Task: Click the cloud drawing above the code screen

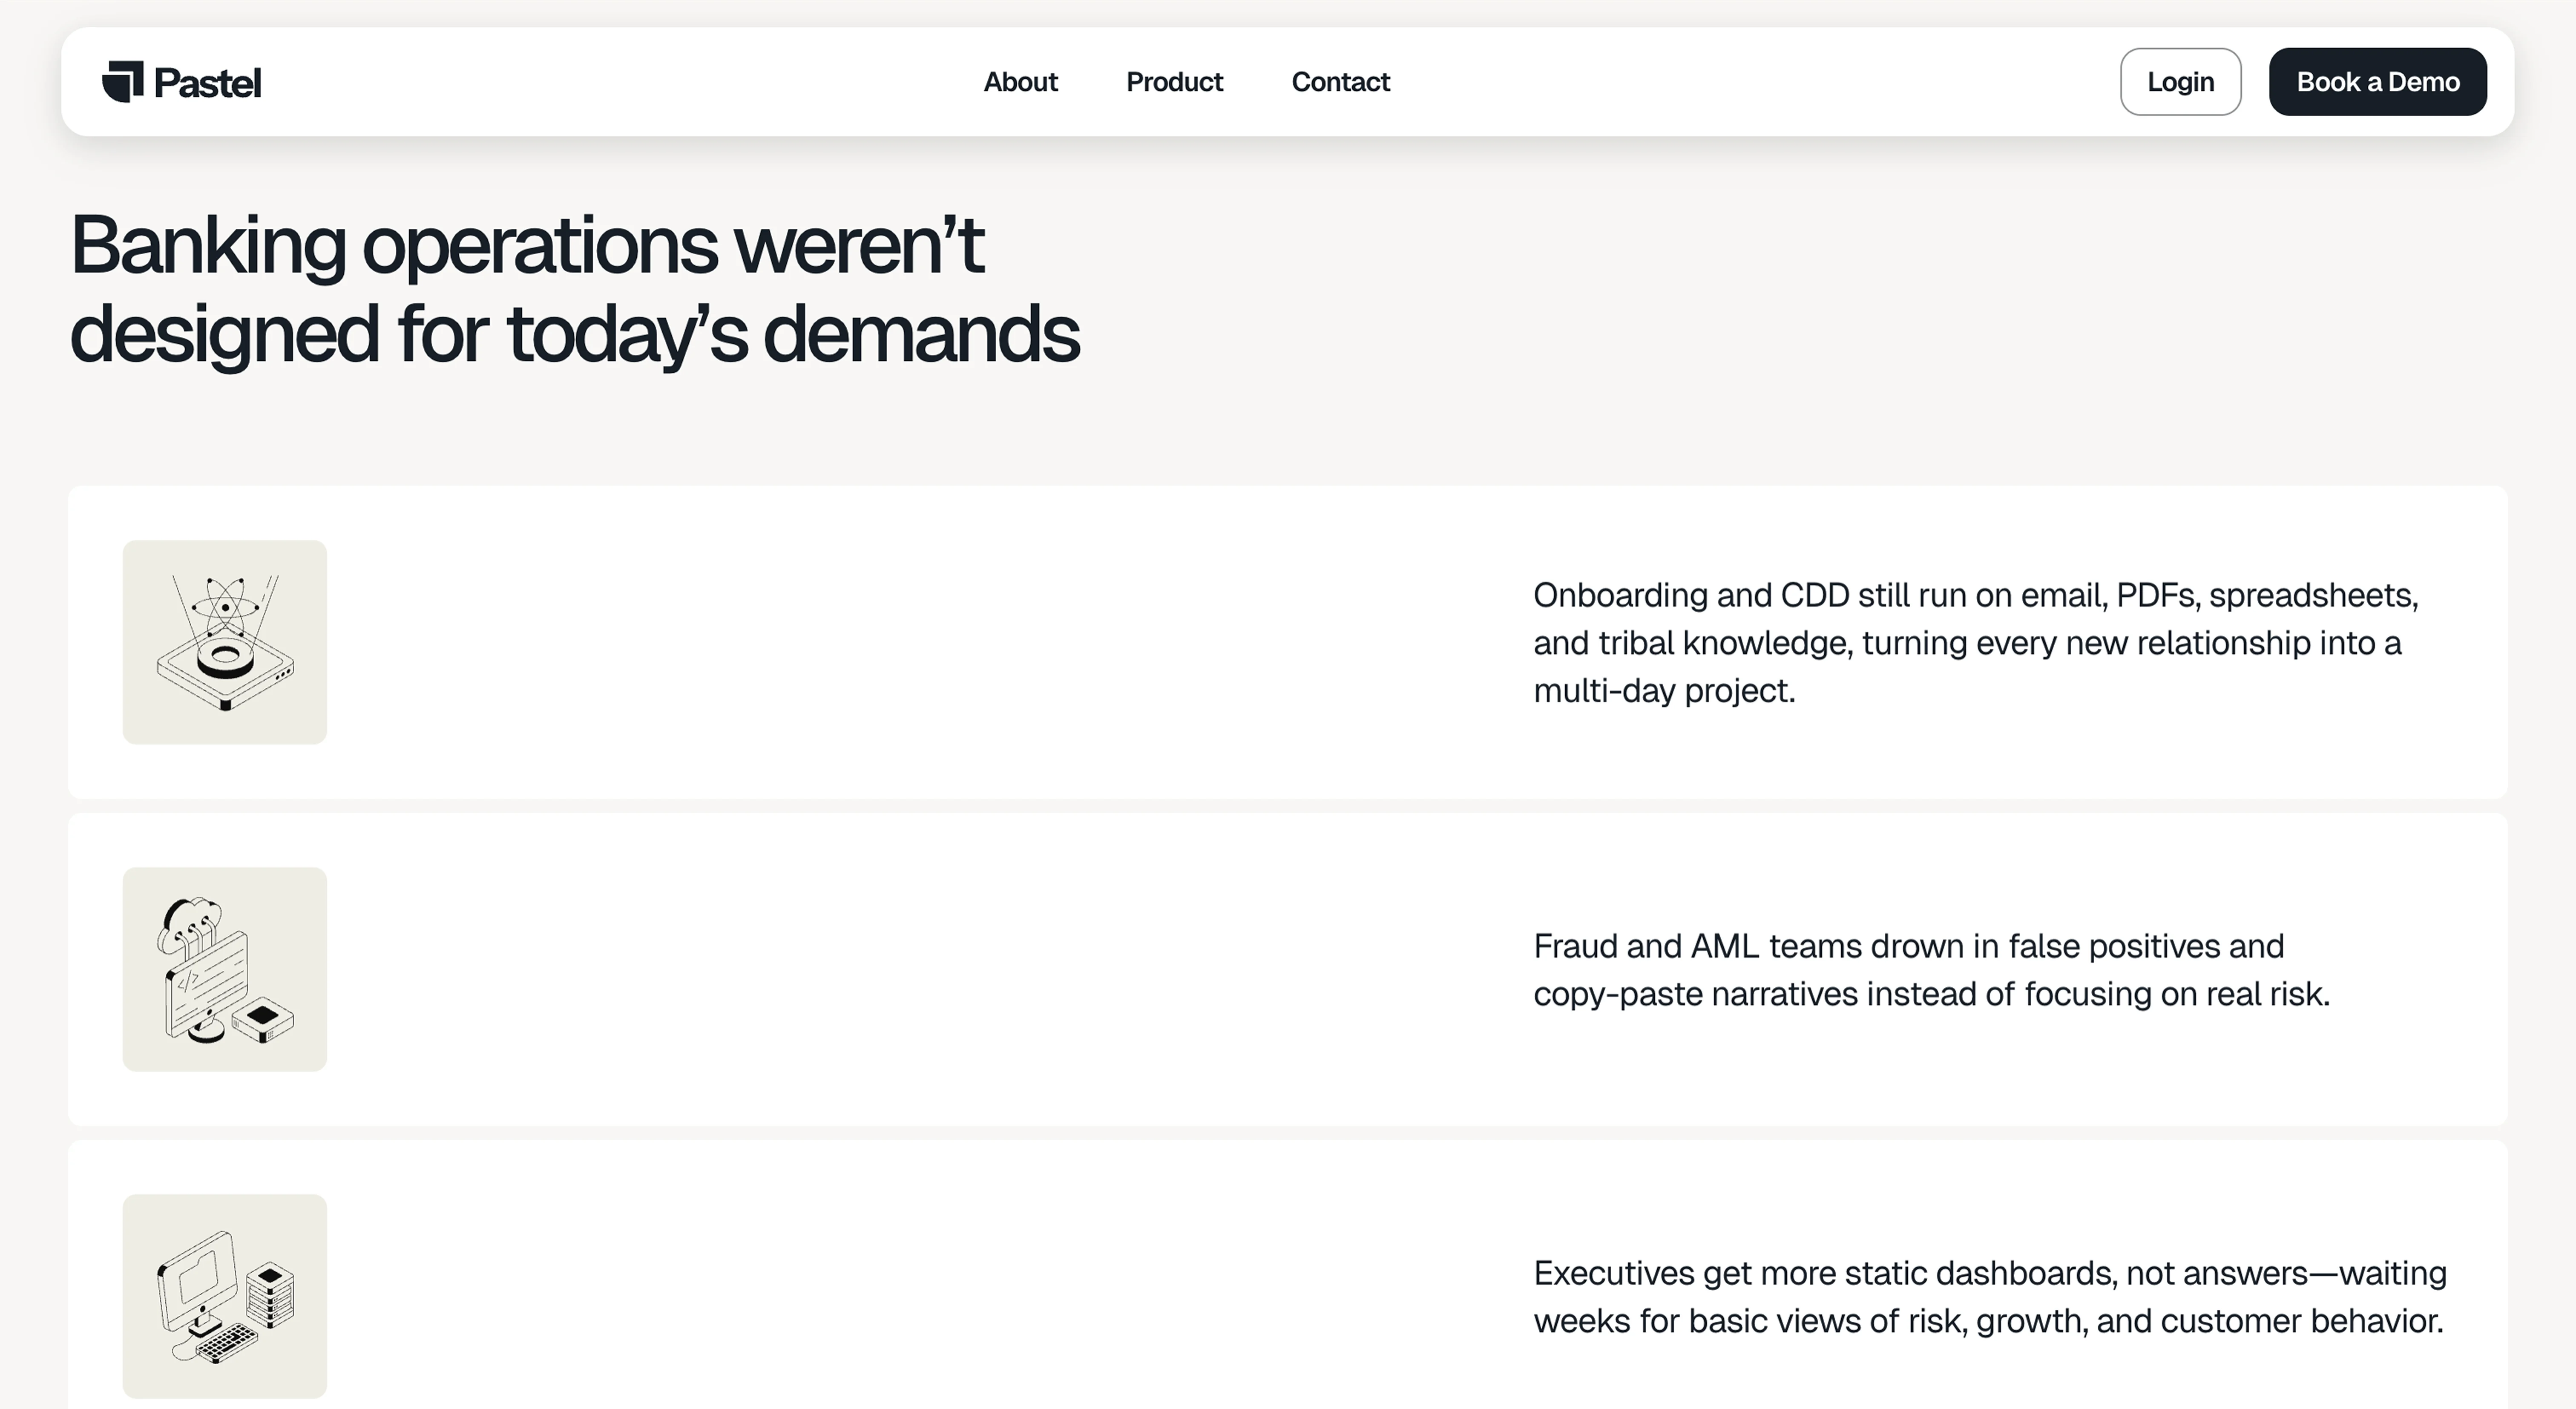Action: pyautogui.click(x=190, y=917)
